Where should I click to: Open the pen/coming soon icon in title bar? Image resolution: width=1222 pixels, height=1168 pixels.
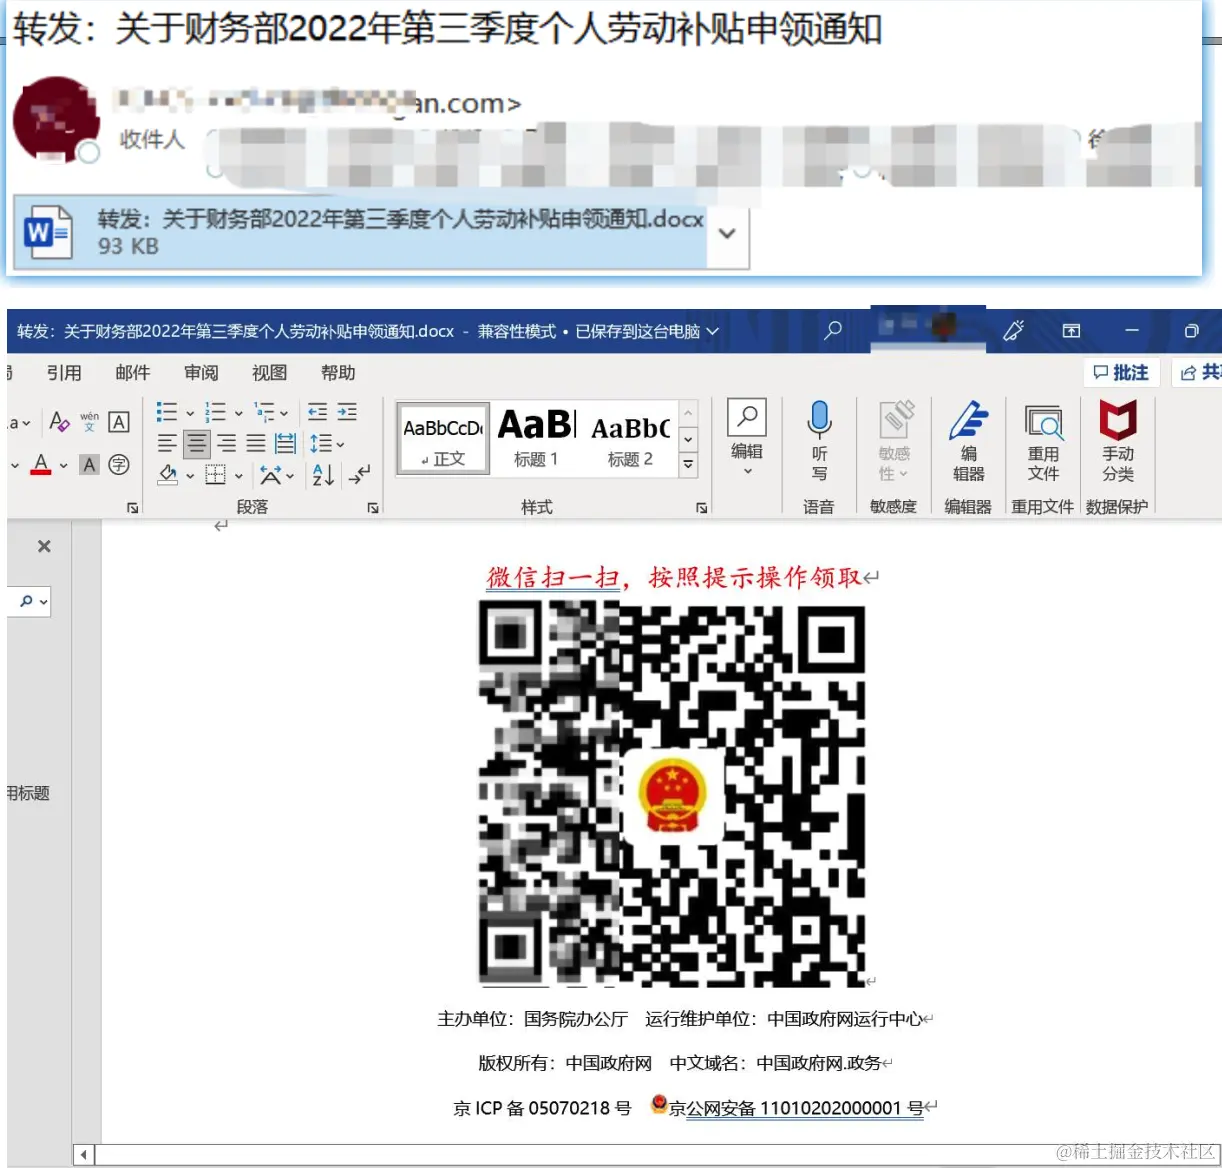click(x=1013, y=330)
